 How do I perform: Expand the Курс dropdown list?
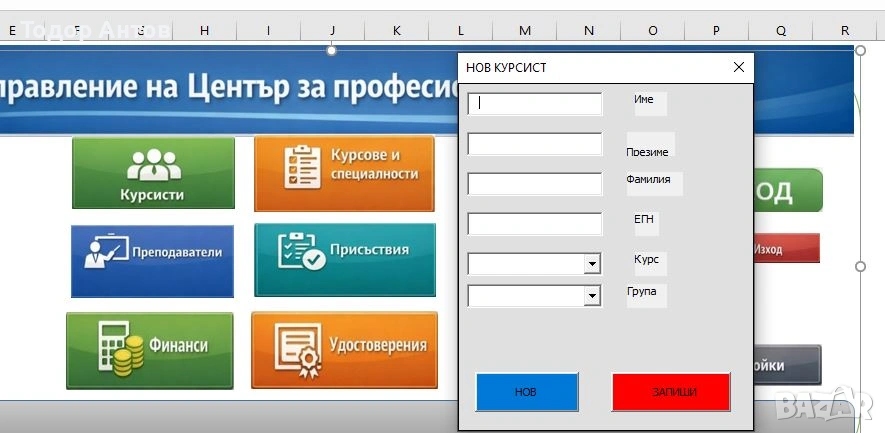(x=592, y=264)
